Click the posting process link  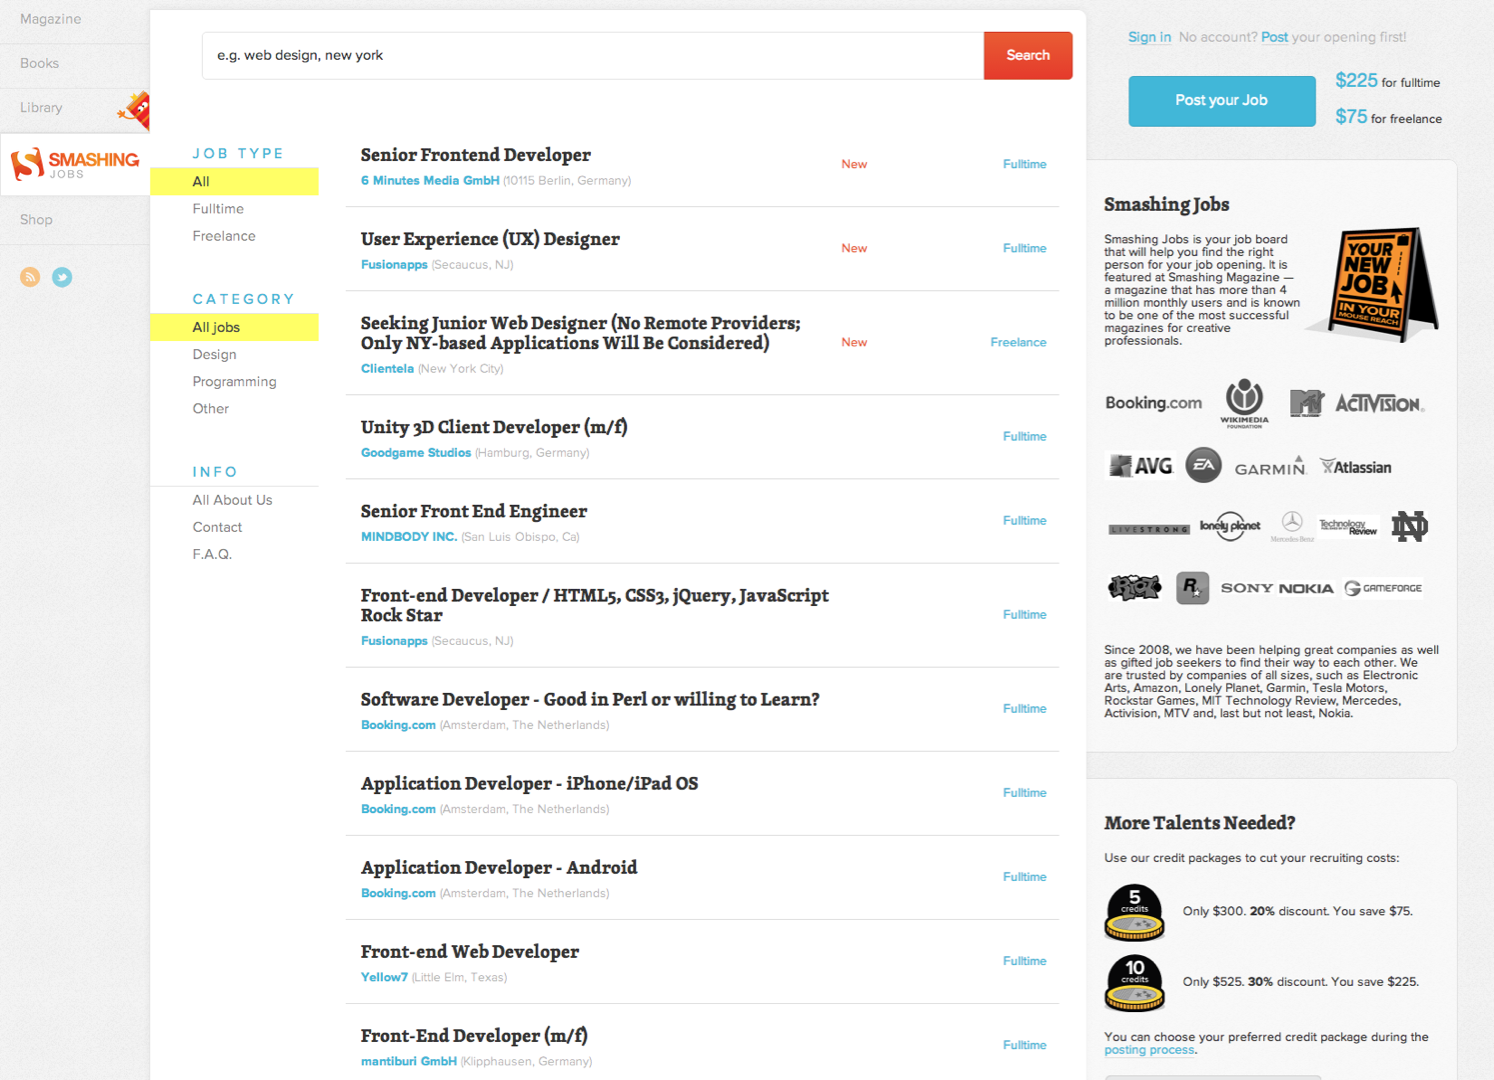pyautogui.click(x=1149, y=1050)
